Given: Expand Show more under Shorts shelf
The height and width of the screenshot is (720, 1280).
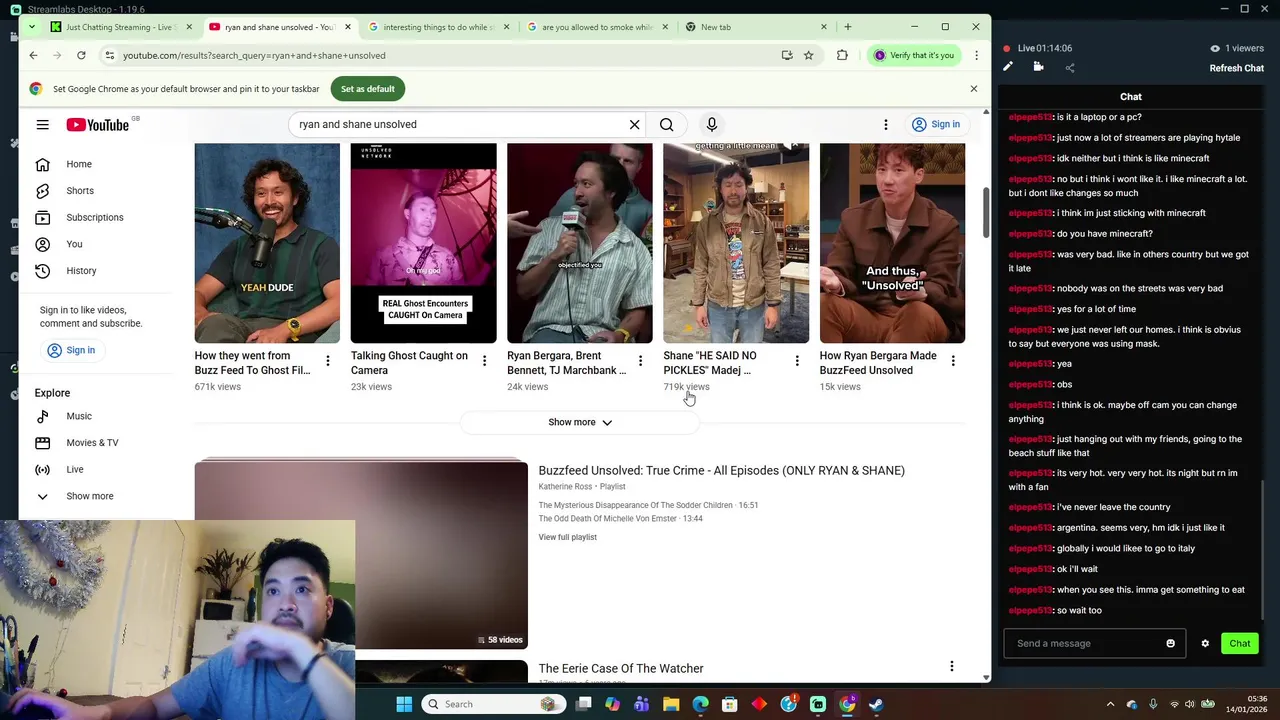Looking at the screenshot, I should 580,422.
